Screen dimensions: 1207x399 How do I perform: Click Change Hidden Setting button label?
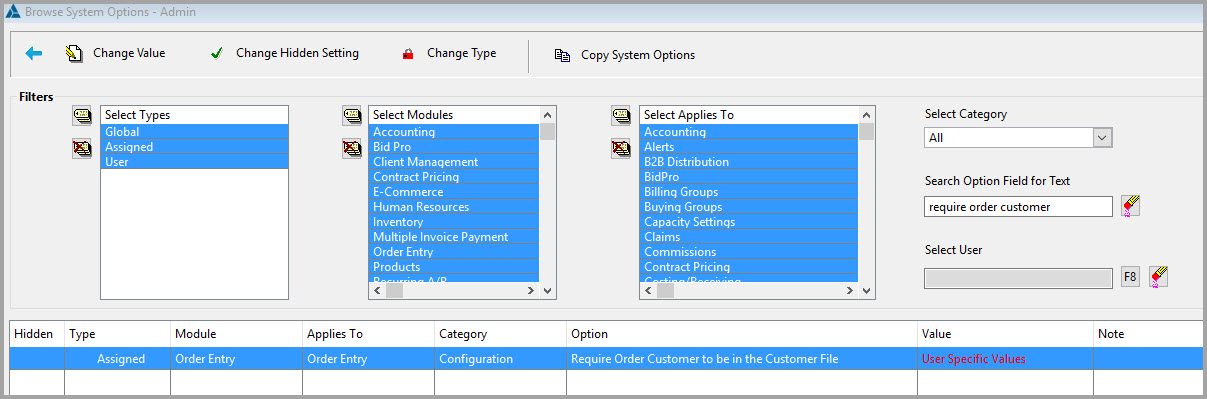pos(297,54)
